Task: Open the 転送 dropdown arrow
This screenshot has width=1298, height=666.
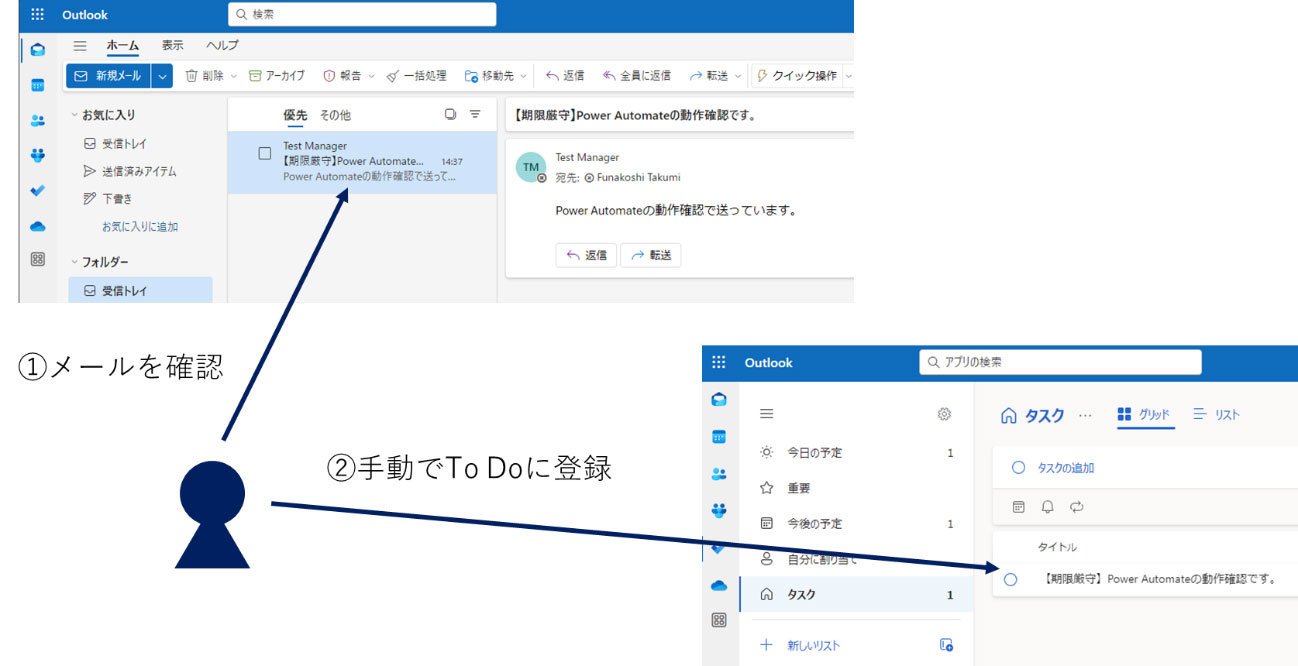Action: click(x=739, y=76)
